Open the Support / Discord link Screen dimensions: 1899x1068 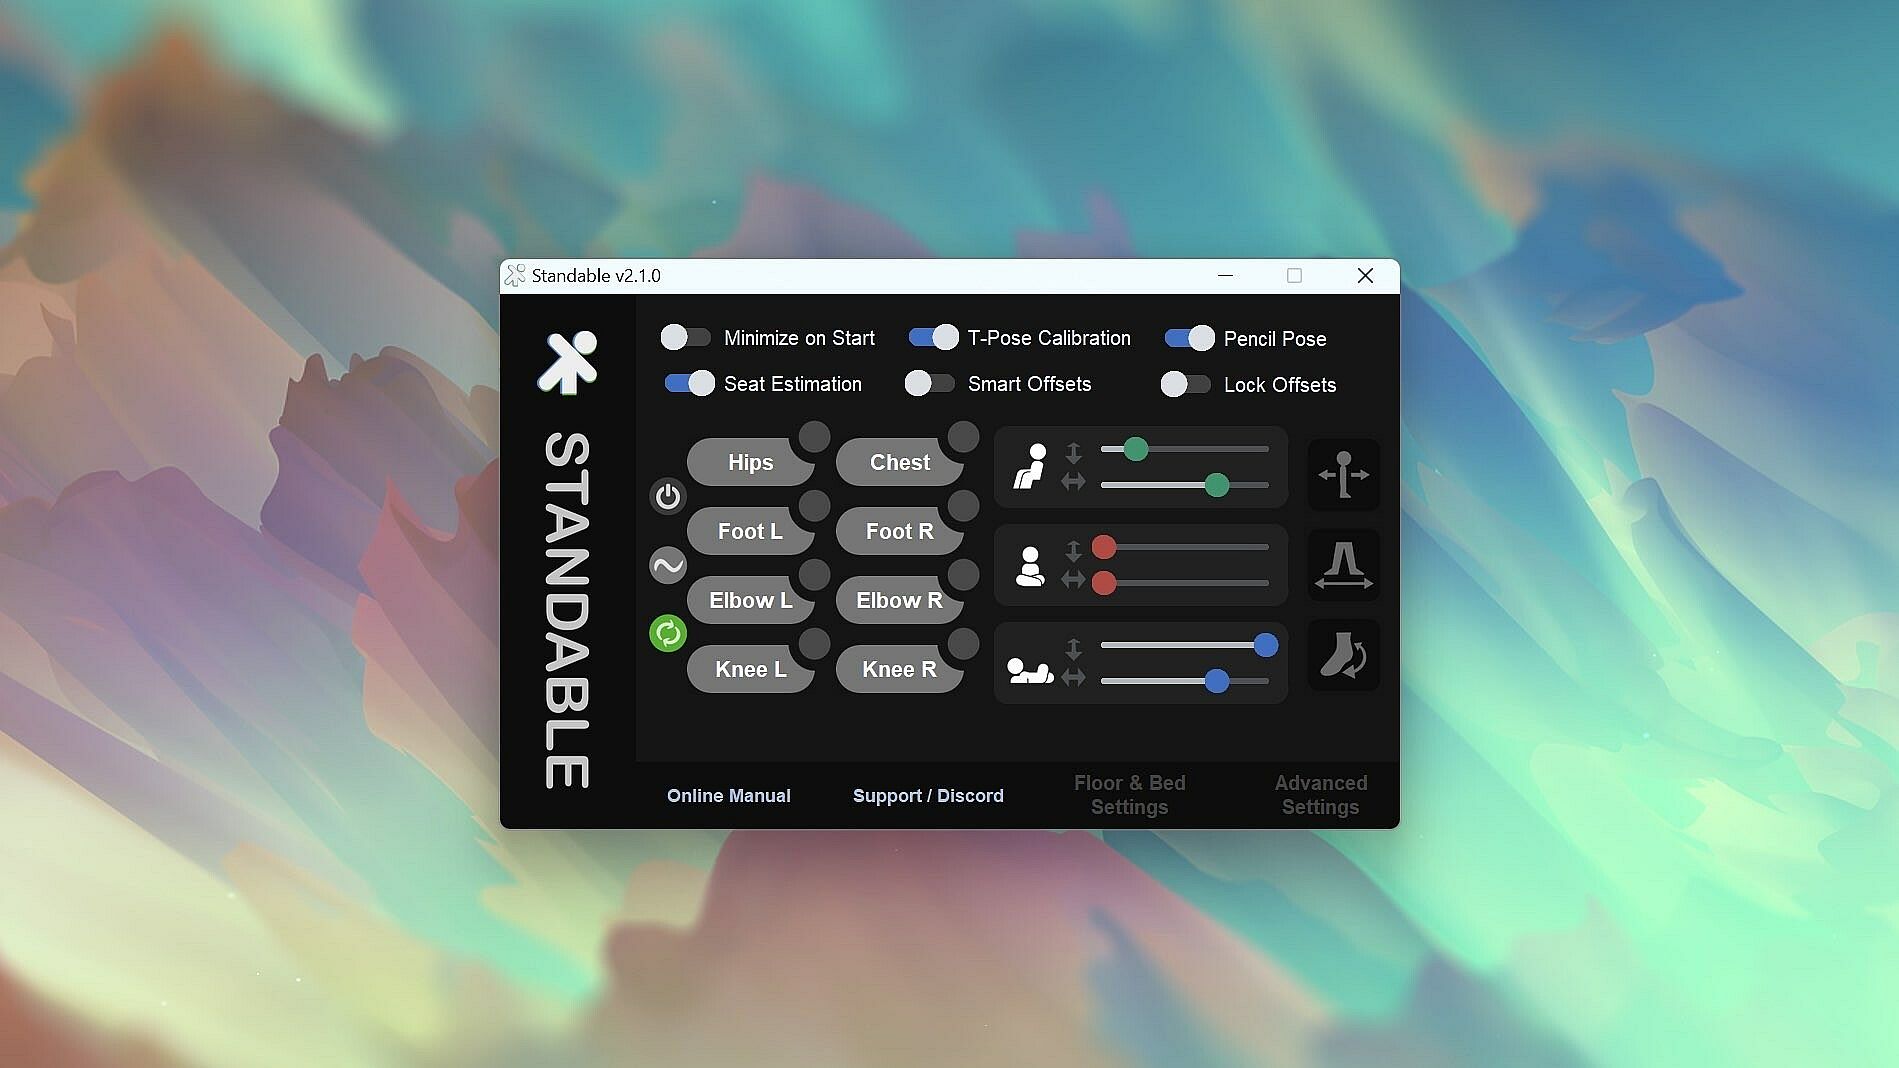pos(928,796)
